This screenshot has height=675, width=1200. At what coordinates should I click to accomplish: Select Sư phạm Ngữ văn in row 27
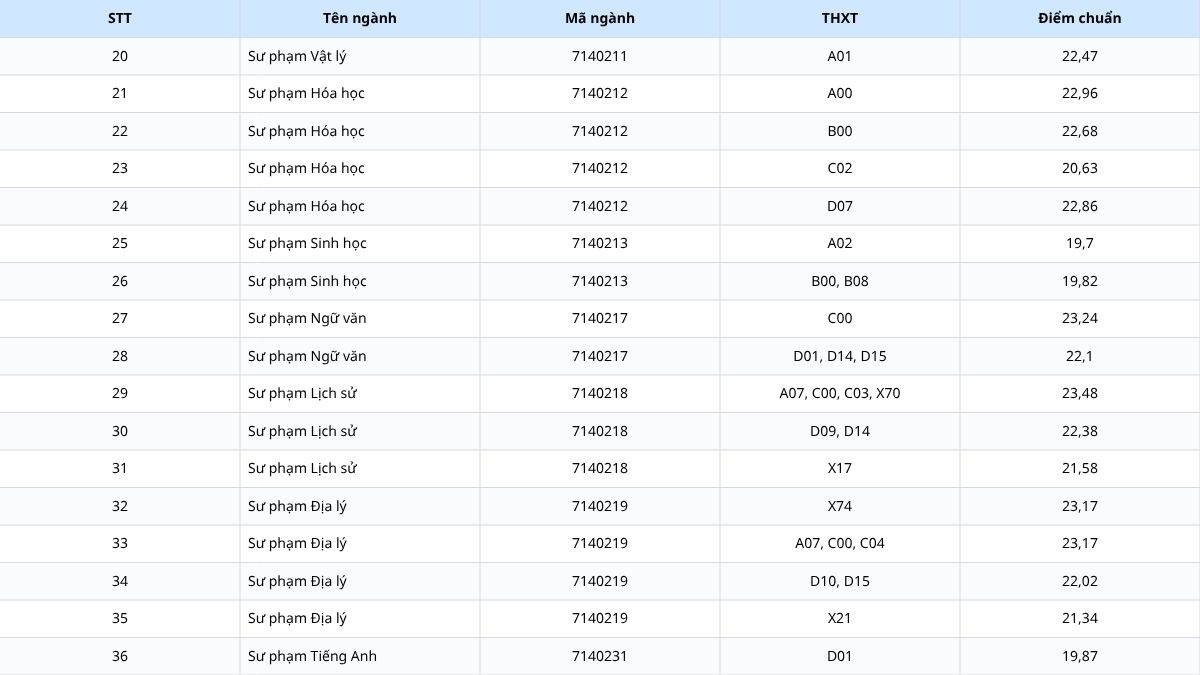coord(360,318)
